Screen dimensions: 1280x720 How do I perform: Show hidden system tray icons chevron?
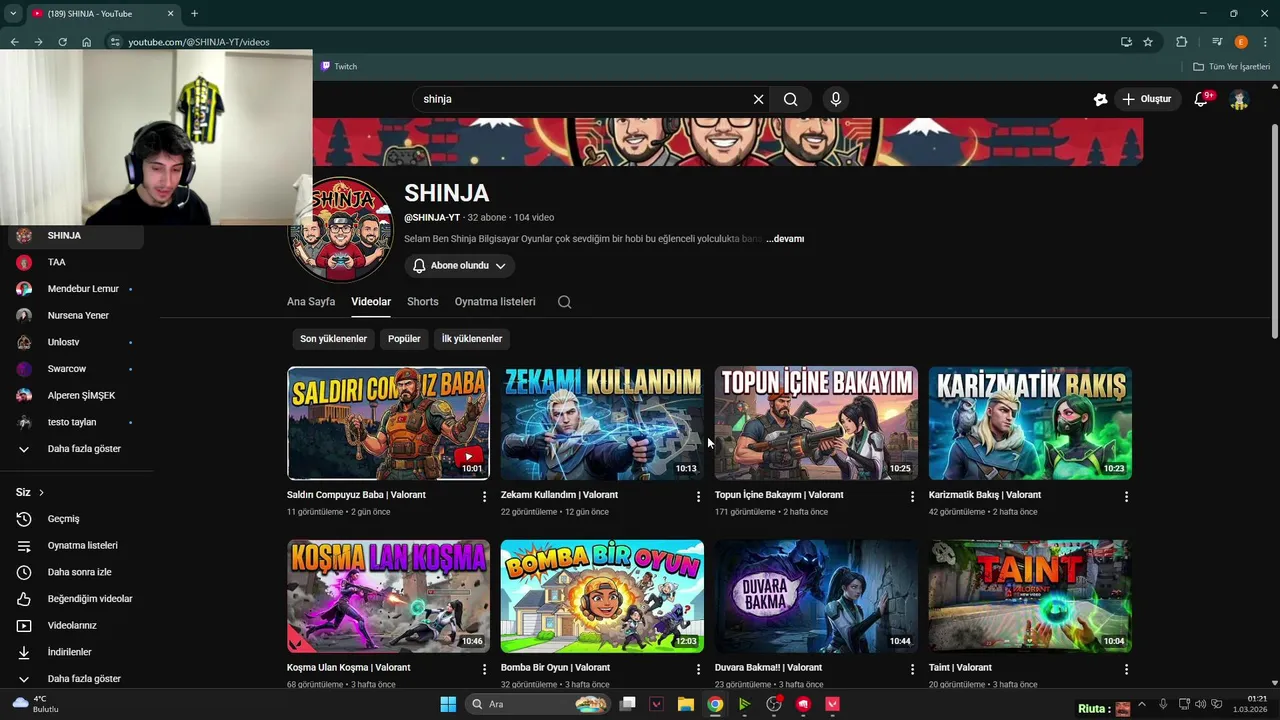[x=1142, y=704]
